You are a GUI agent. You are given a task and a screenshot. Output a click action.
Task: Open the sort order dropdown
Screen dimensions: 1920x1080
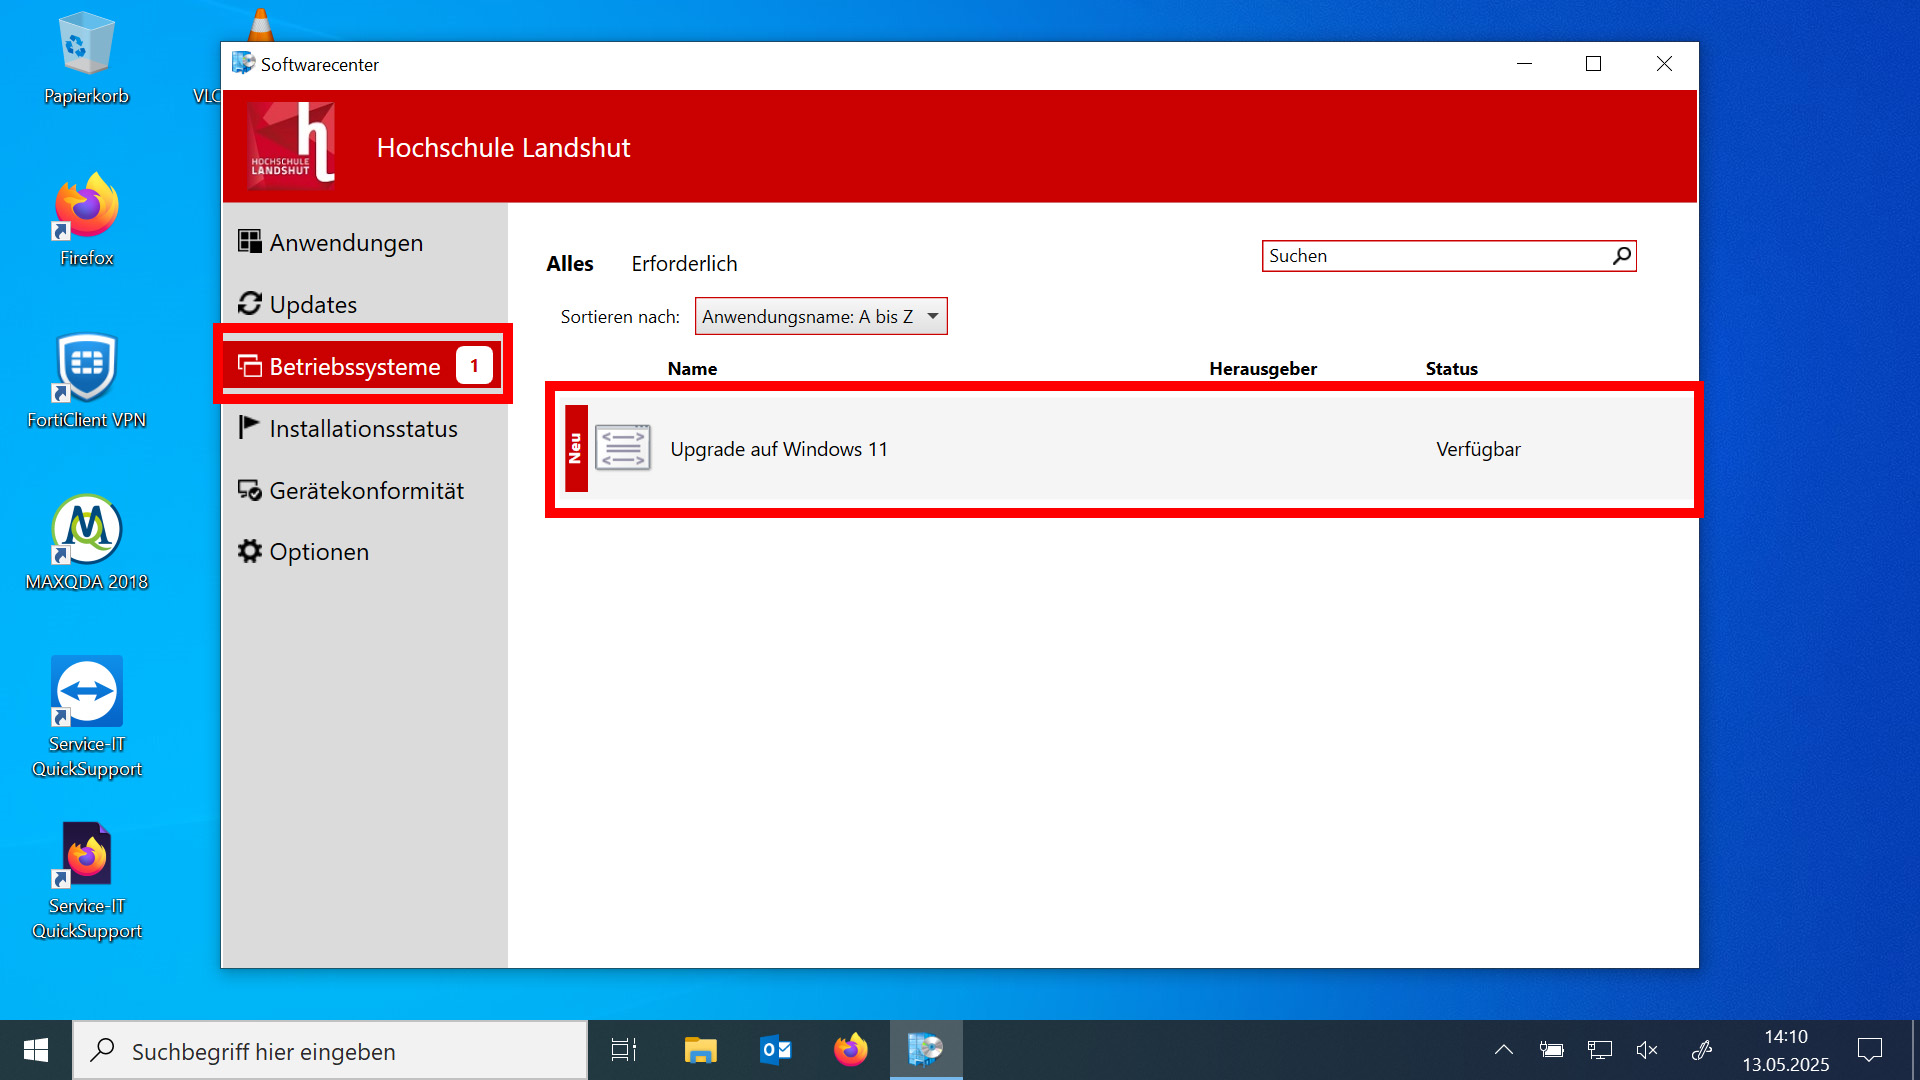pyautogui.click(x=932, y=316)
